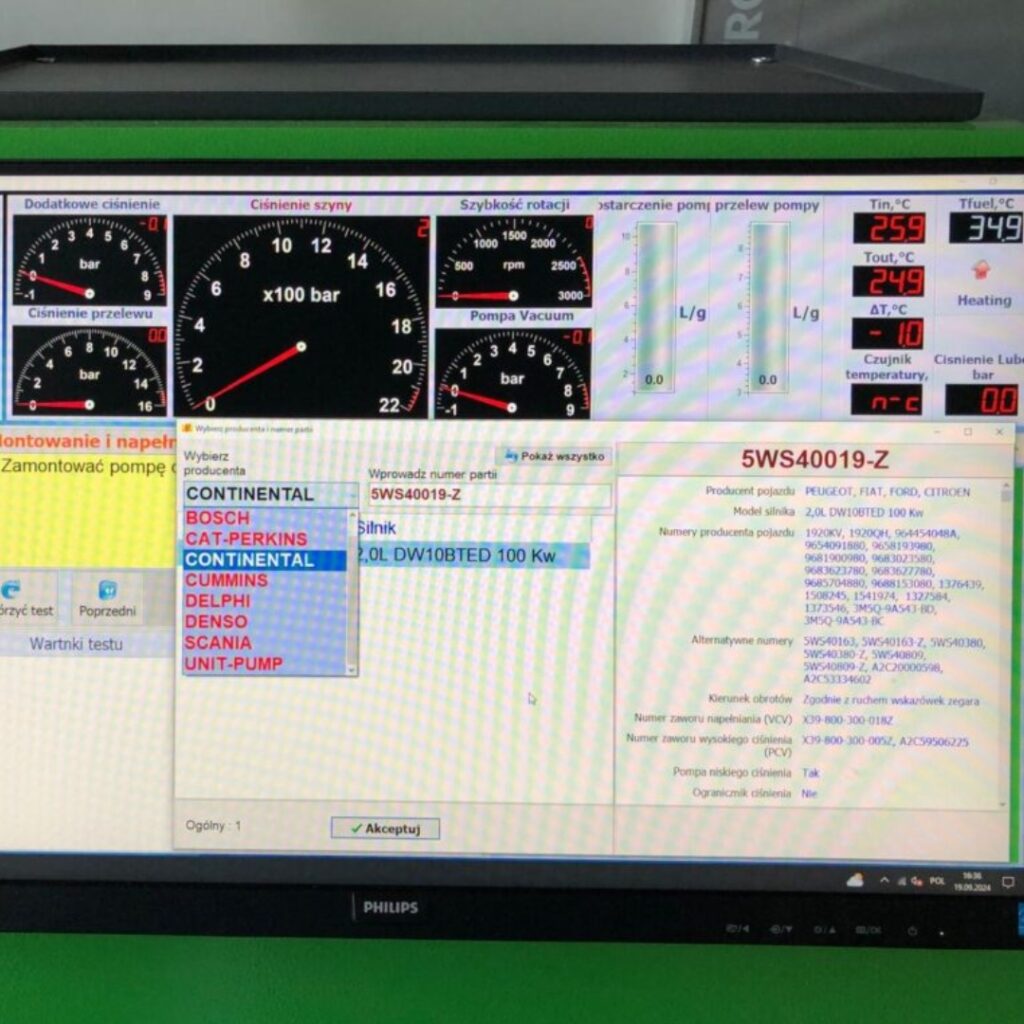
Task: Click the Tout temperature readout
Action: click(888, 281)
